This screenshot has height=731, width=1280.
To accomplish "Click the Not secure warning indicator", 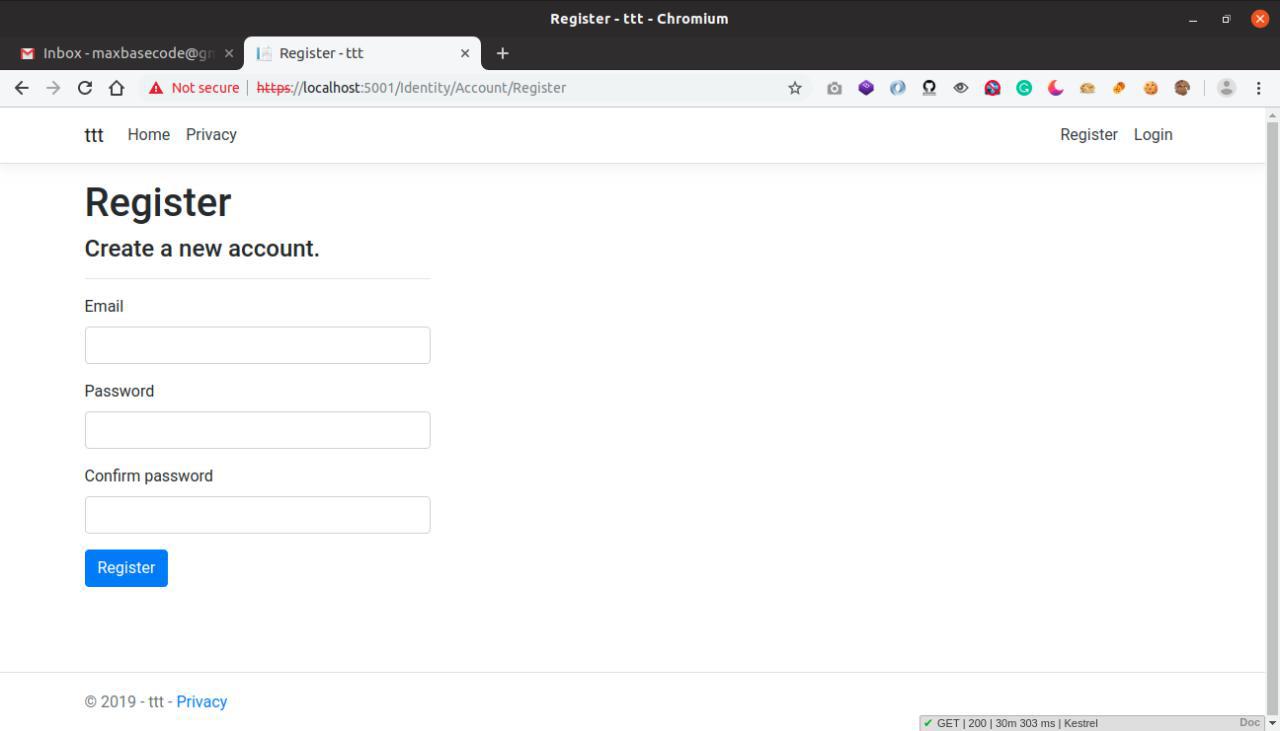I will [194, 88].
